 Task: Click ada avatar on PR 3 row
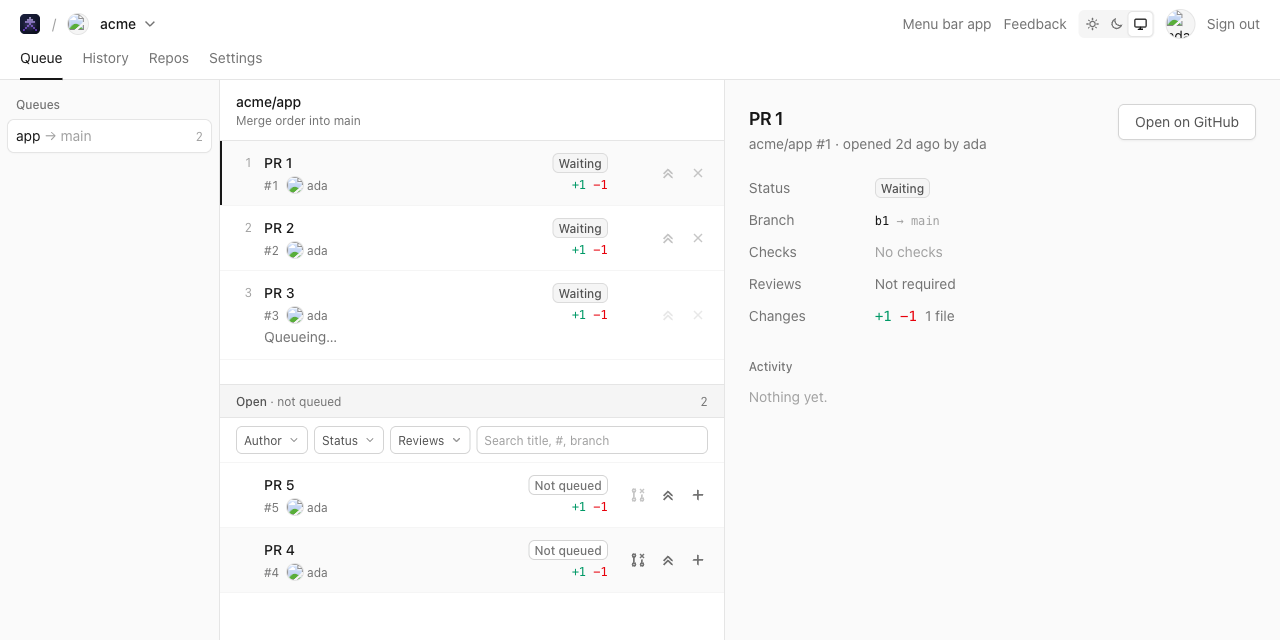coord(295,315)
